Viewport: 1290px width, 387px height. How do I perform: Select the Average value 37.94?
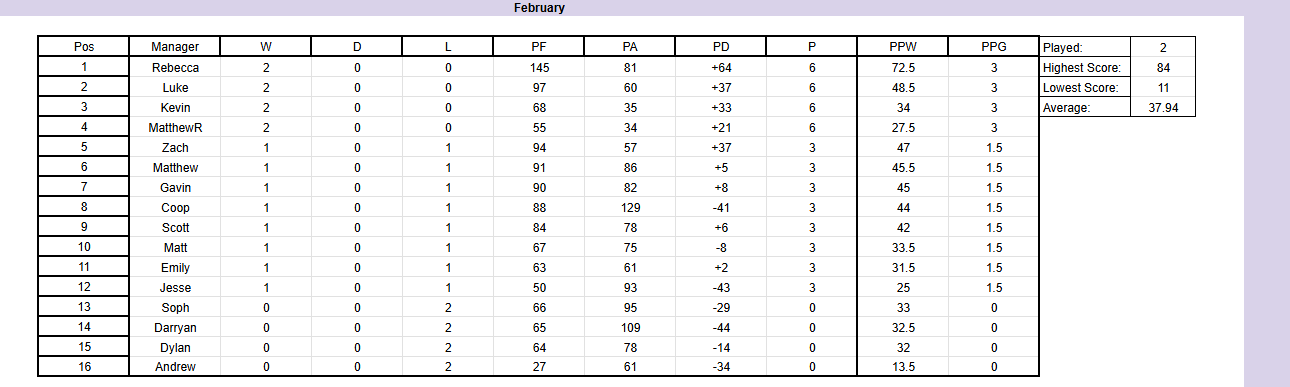click(x=1163, y=107)
